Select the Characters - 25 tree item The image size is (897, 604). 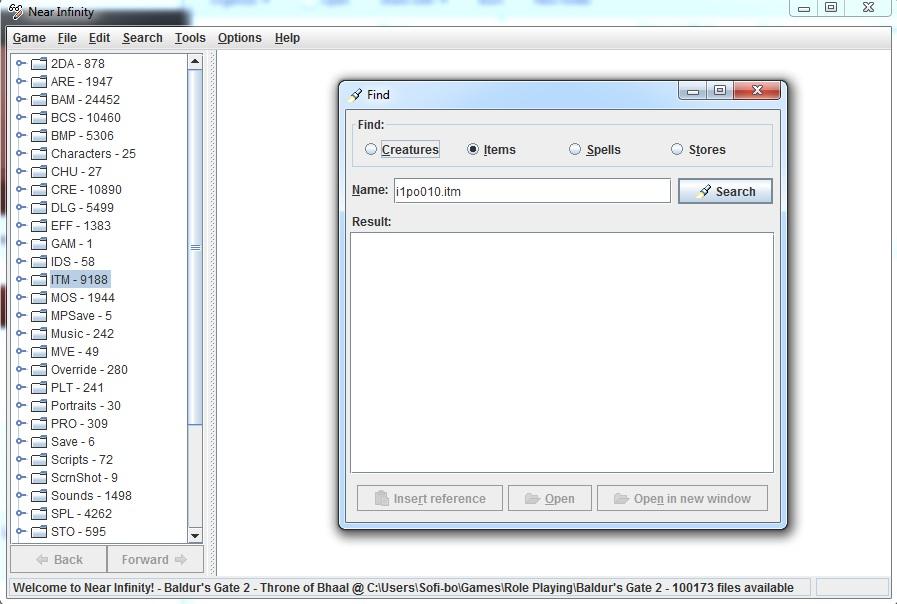pos(93,154)
